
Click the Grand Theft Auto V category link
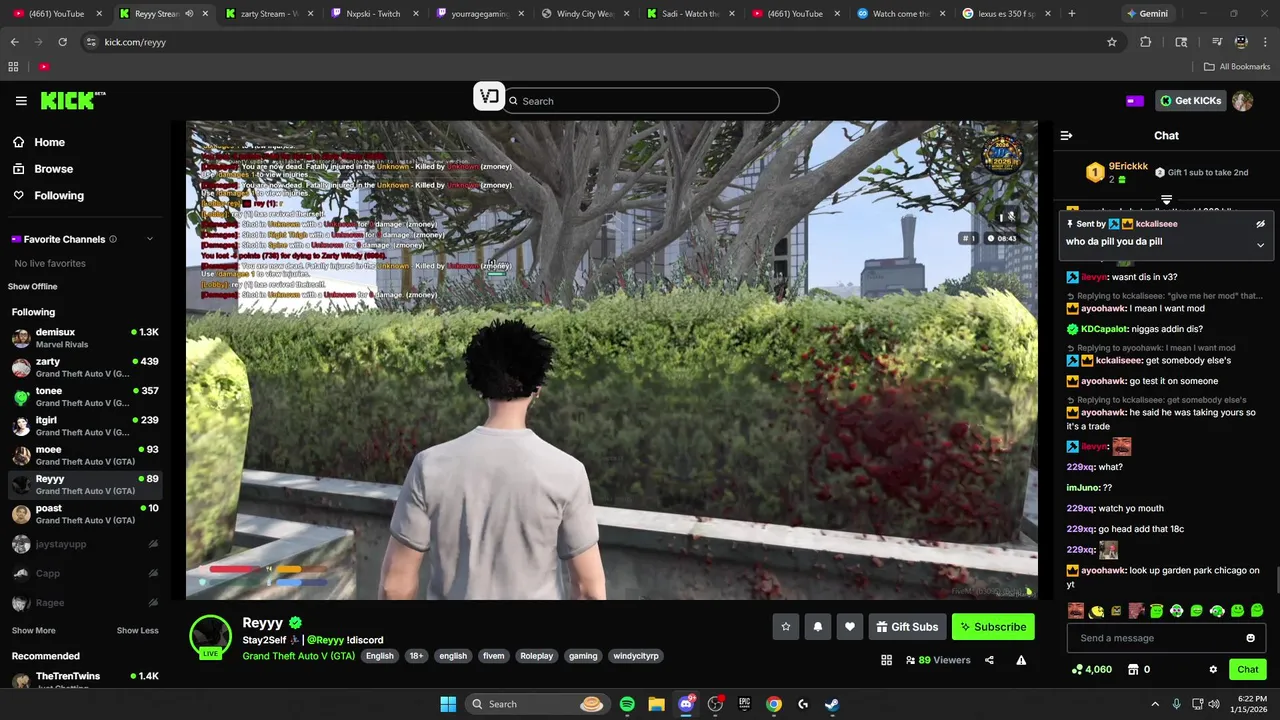point(298,656)
